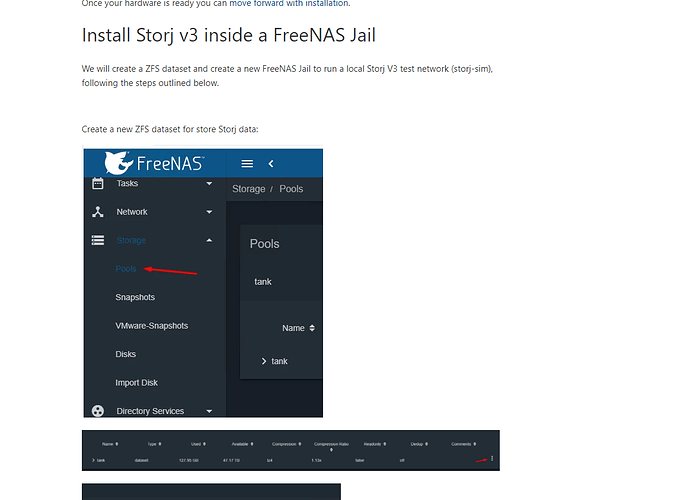Image resolution: width=680 pixels, height=500 pixels.
Task: Click Import Disk in the sidebar
Action: tap(136, 383)
